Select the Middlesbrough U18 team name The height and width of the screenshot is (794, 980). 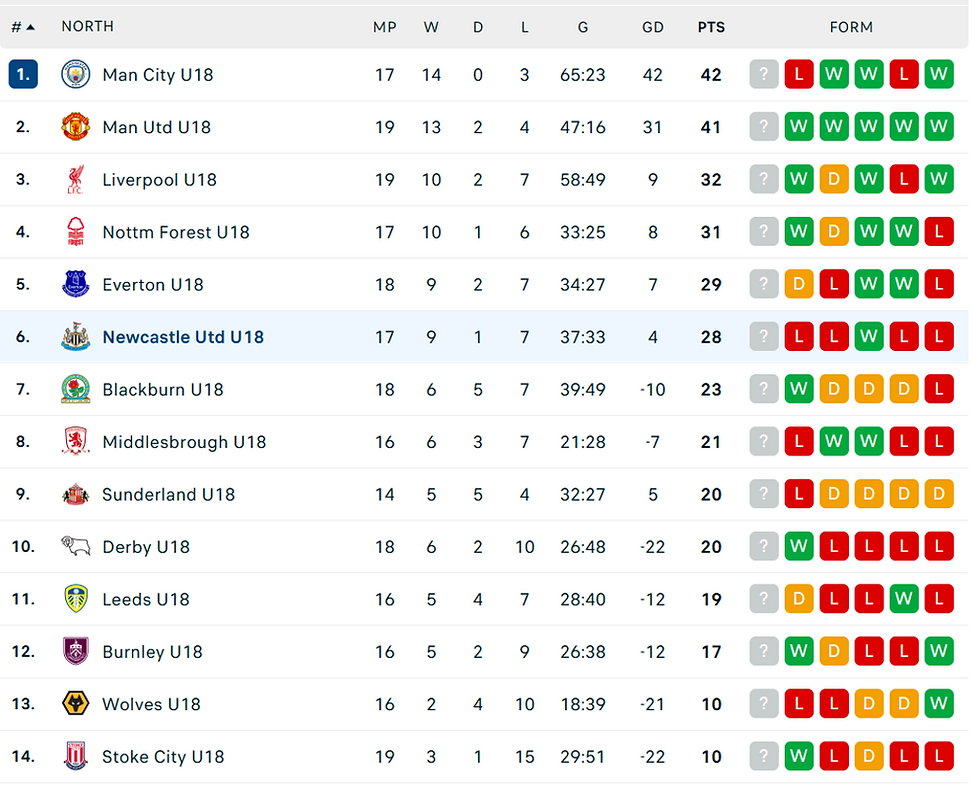183,441
